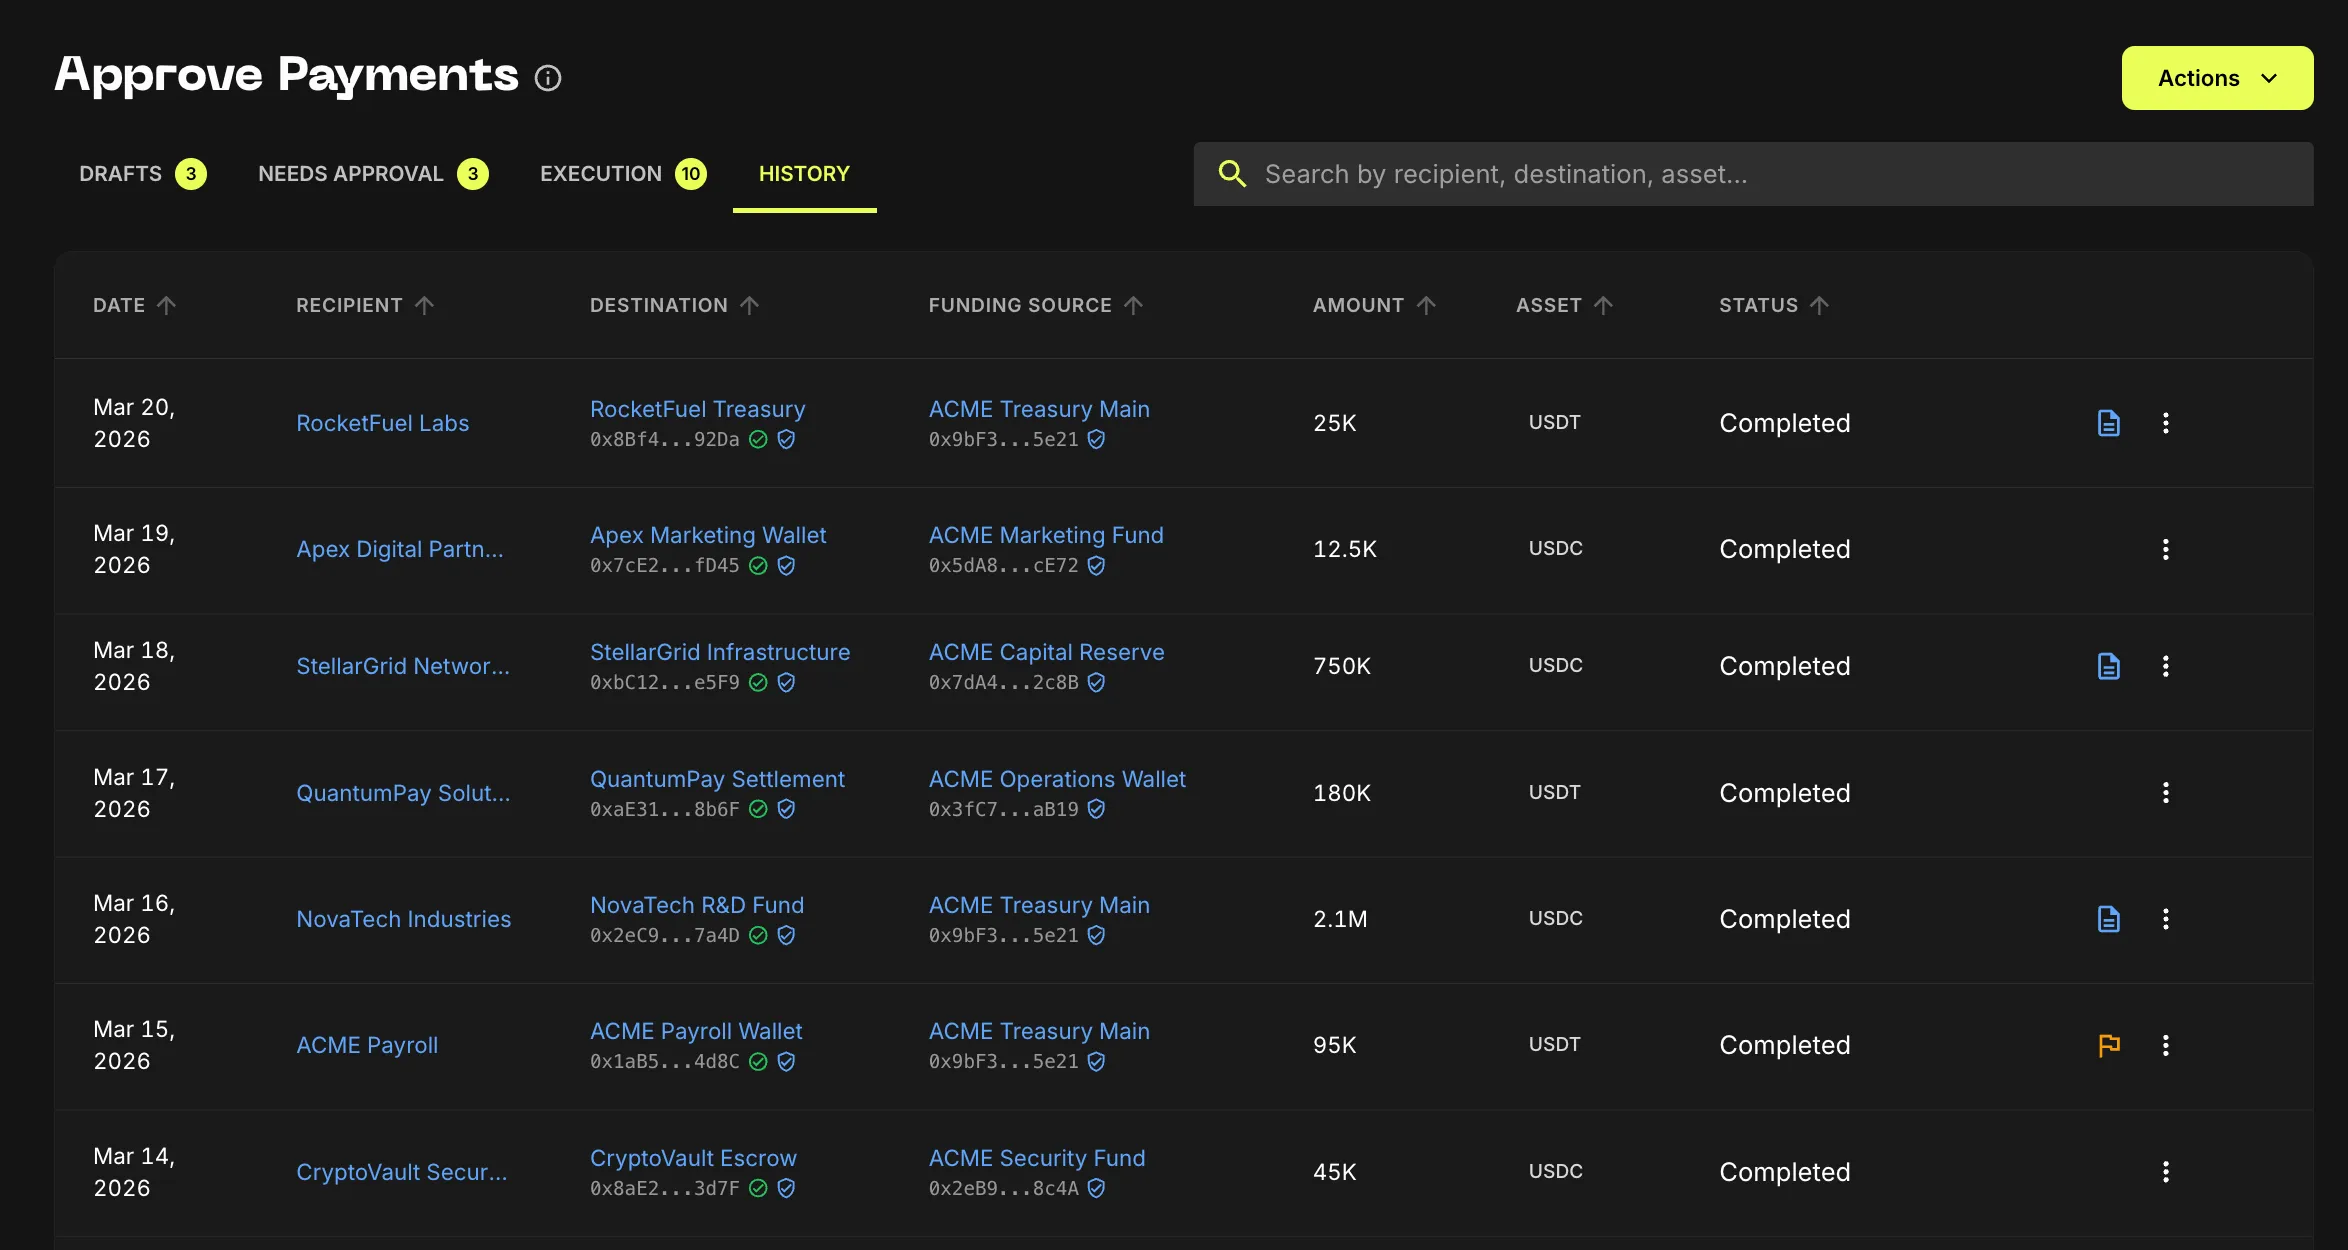Viewport: 2348px width, 1250px height.
Task: Open CryptoVault Secur... recipient link
Action: [x=402, y=1172]
